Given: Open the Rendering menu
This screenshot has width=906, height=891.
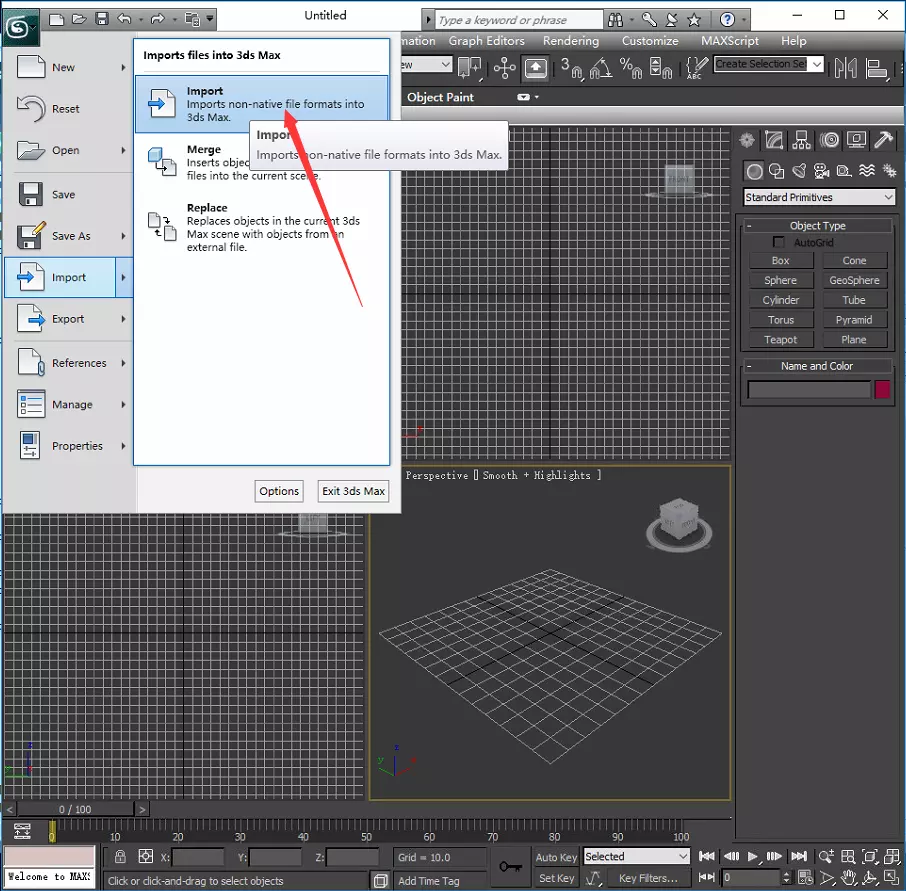Looking at the screenshot, I should coord(571,40).
